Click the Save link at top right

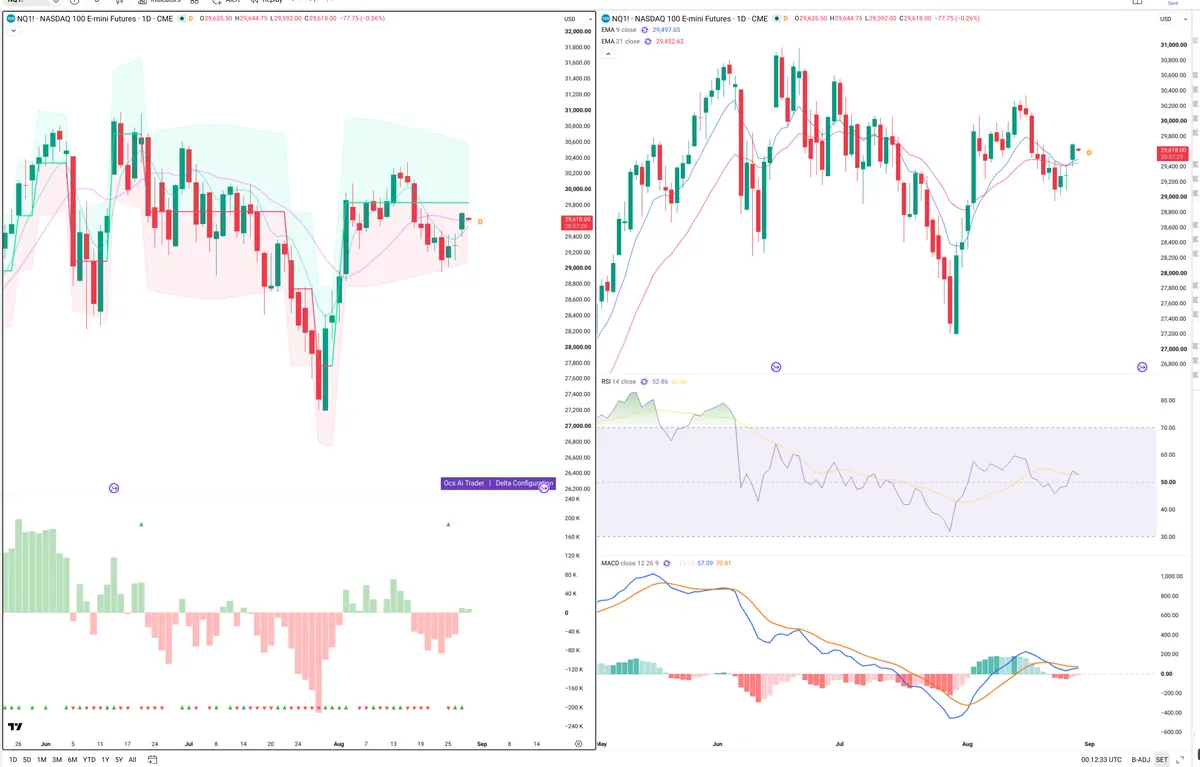tap(1172, 4)
